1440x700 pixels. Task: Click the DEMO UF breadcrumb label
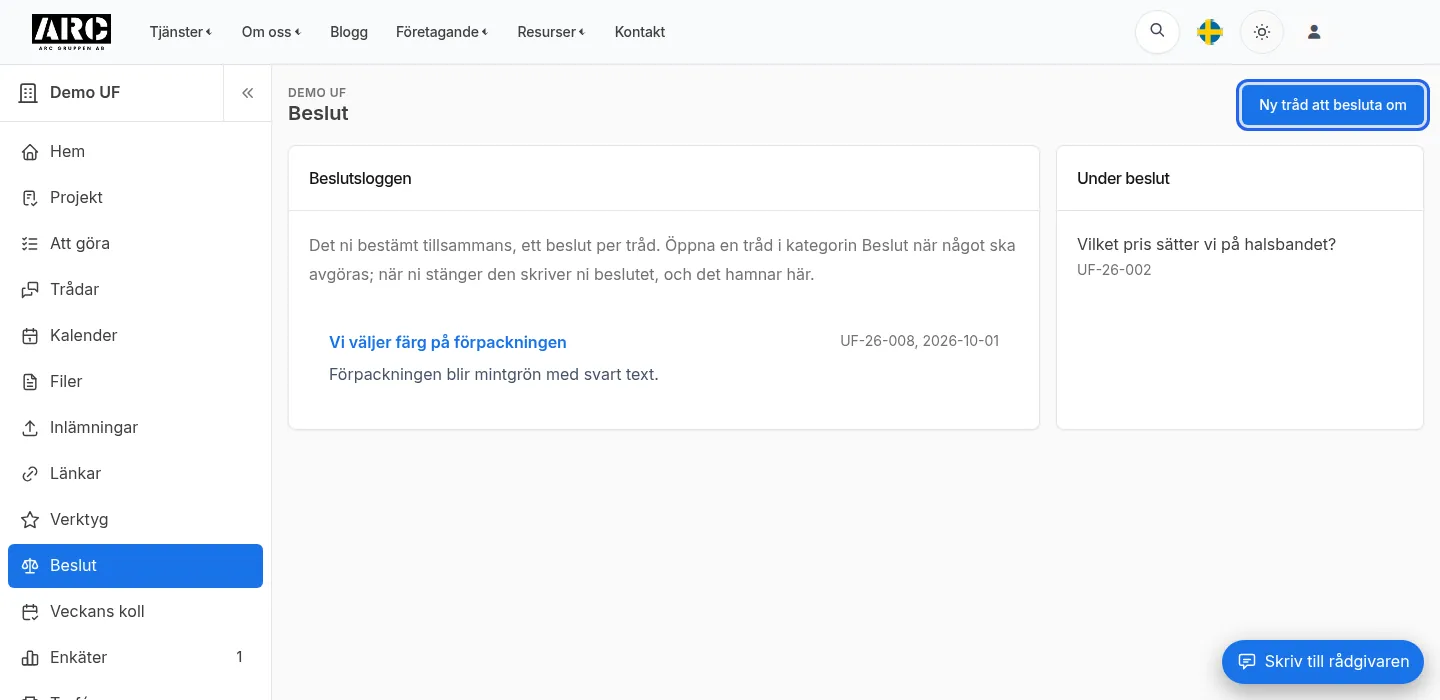tap(317, 93)
